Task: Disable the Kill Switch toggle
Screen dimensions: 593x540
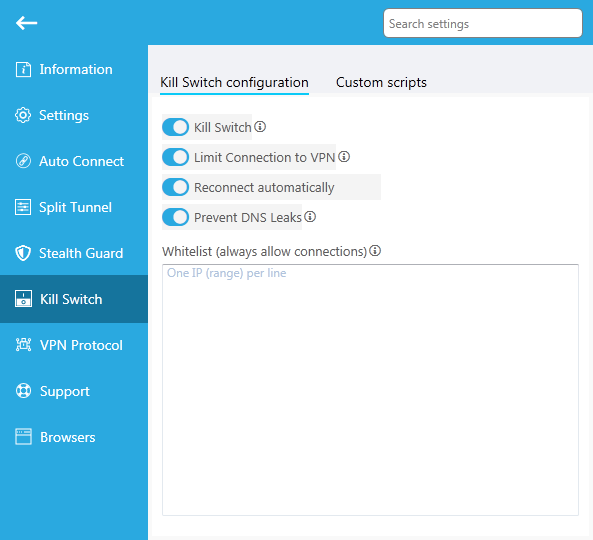Action: pos(175,127)
